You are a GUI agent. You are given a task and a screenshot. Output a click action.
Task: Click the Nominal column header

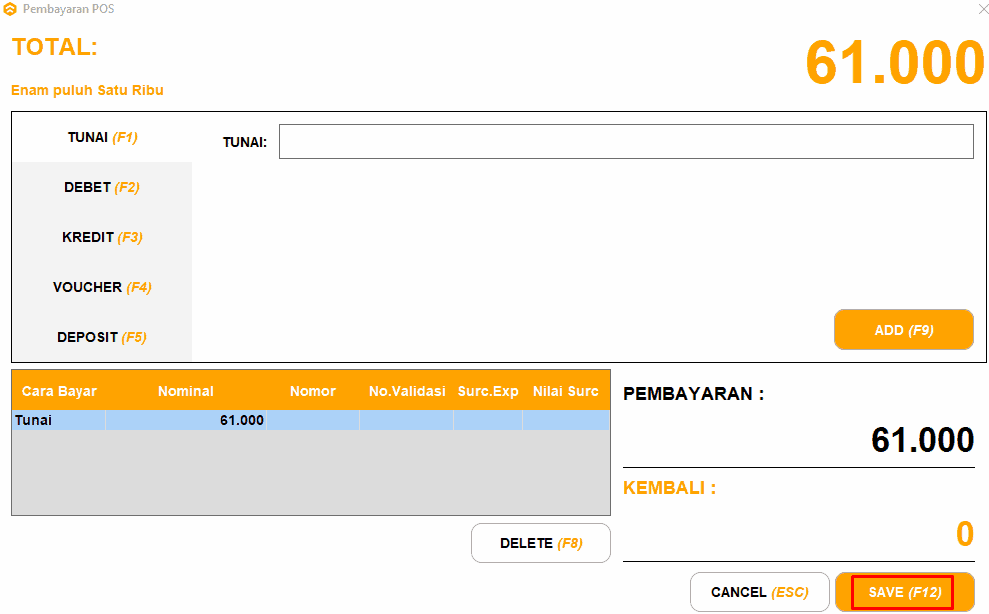point(186,391)
